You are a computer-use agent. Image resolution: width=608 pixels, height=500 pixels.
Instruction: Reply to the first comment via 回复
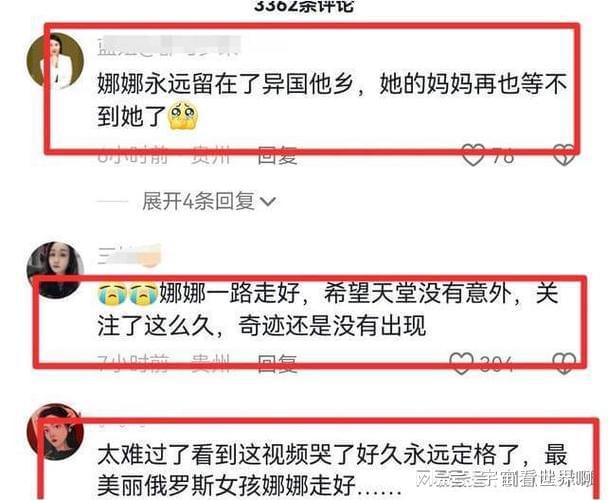click(x=278, y=156)
